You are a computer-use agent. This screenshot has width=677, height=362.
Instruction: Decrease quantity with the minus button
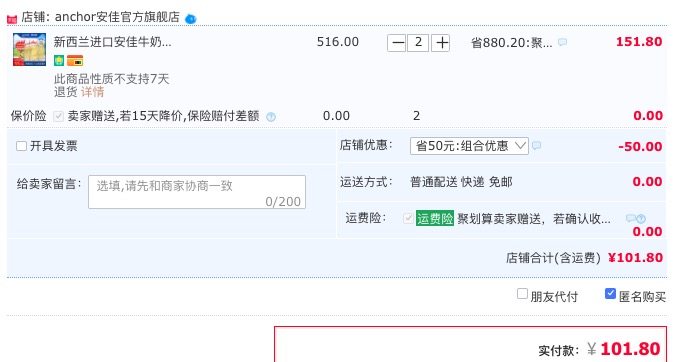tap(396, 43)
